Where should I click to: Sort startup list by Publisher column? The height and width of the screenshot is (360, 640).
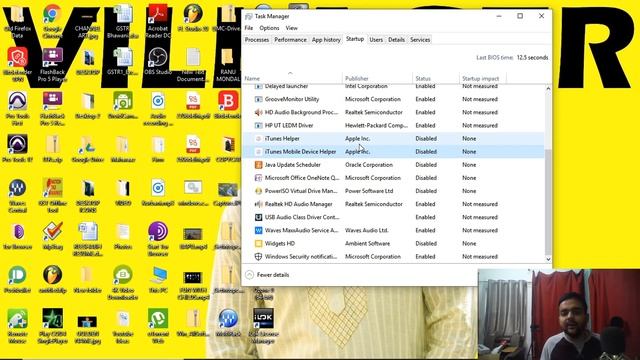(377, 78)
